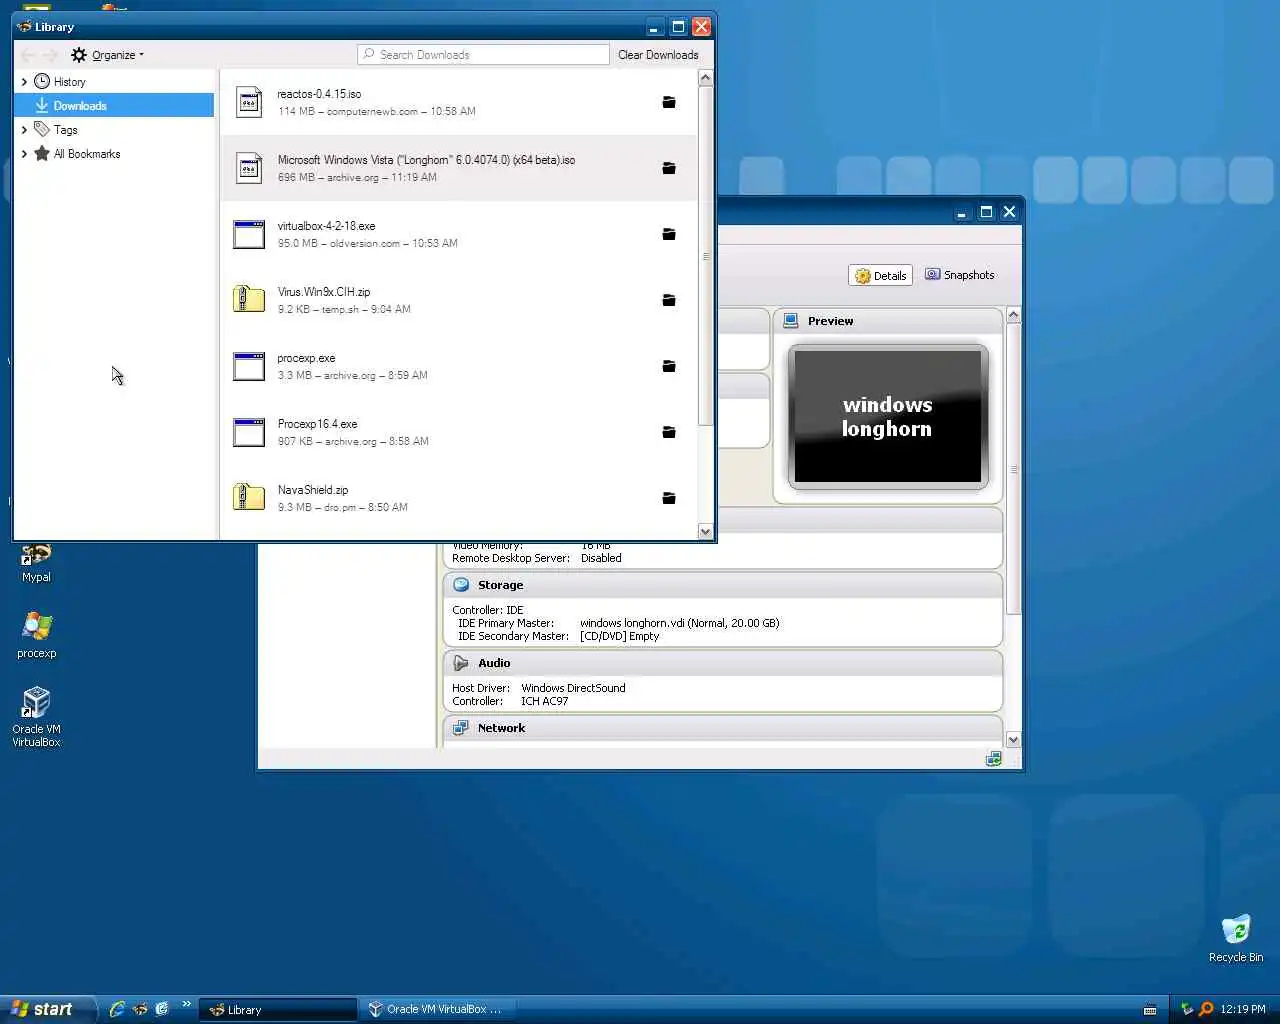Click the Oracle VM VirtualBox desktop shortcut
The image size is (1280, 1024).
pos(37,717)
